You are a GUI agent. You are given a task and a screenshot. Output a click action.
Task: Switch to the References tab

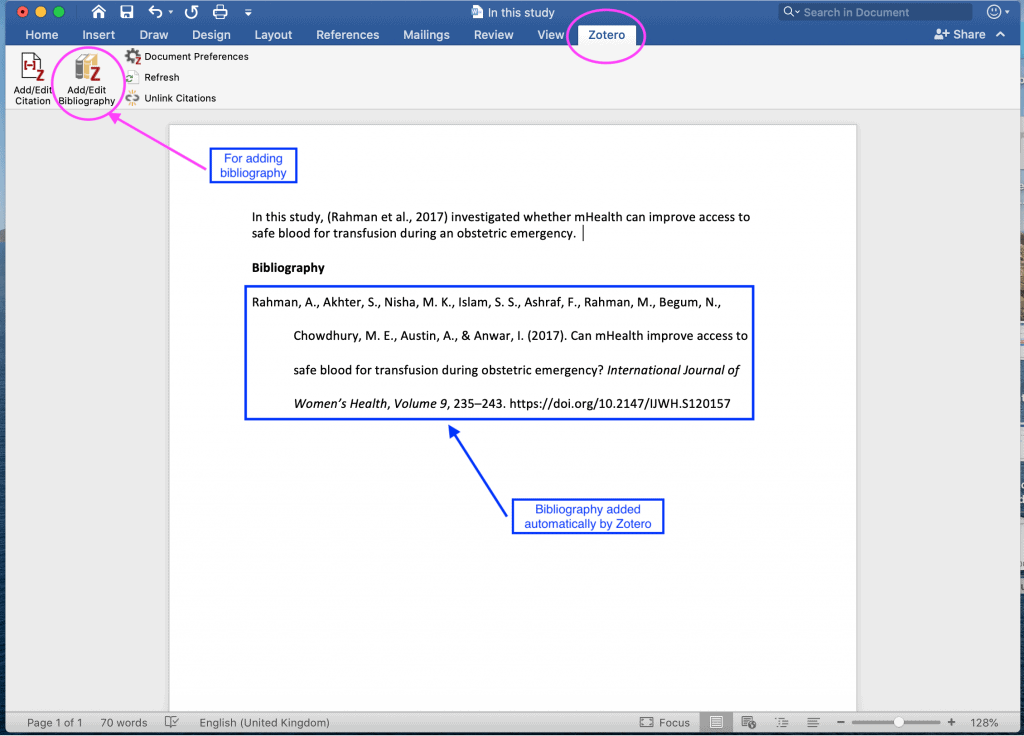point(346,35)
